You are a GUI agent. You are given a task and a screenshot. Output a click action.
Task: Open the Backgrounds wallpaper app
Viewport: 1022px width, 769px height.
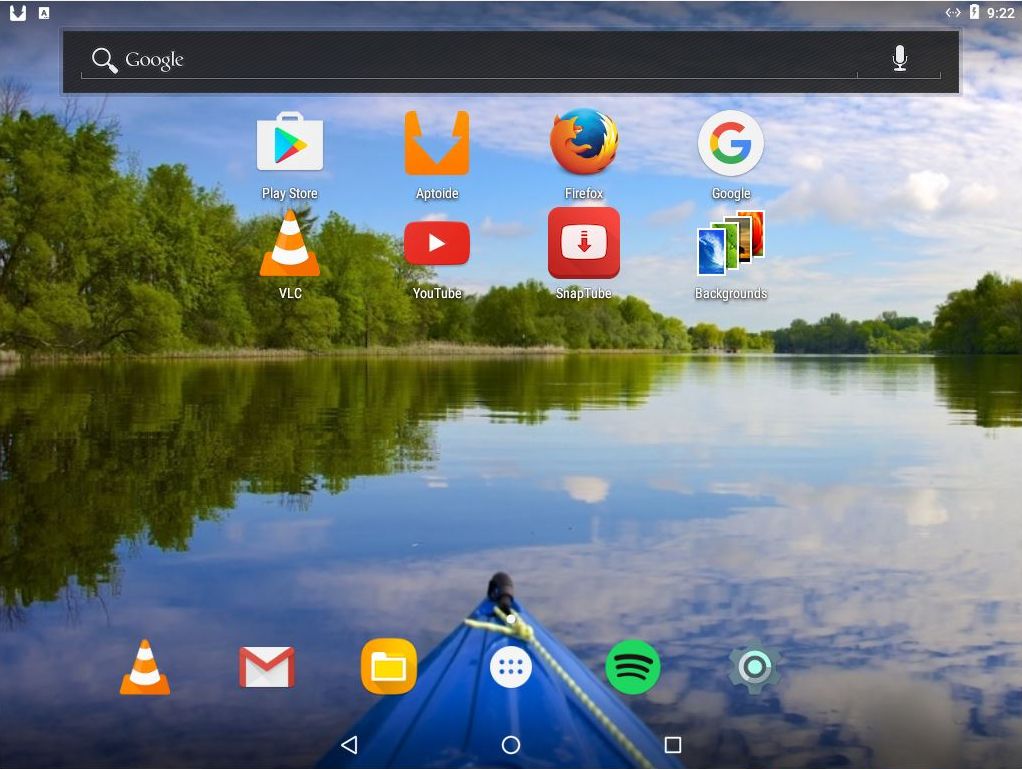tap(731, 243)
